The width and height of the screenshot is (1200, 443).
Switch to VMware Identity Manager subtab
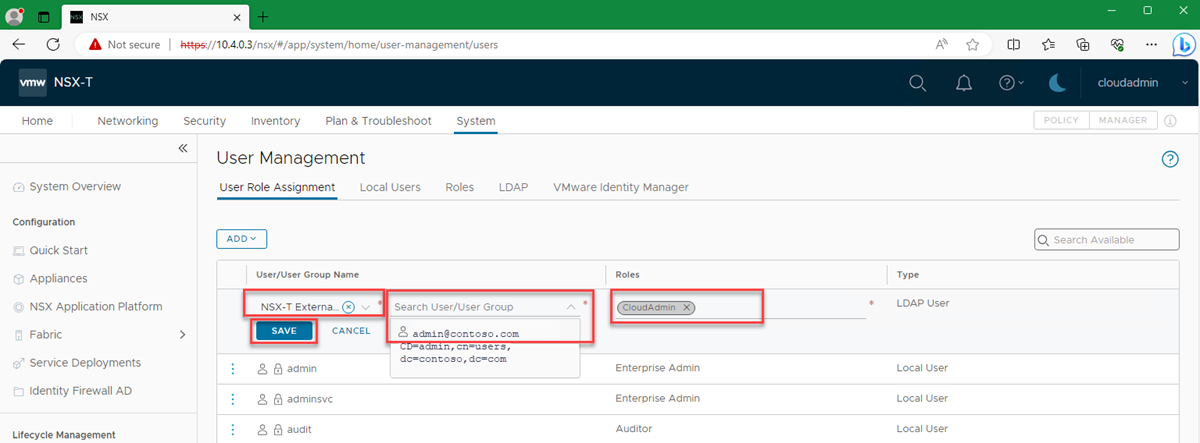[621, 187]
